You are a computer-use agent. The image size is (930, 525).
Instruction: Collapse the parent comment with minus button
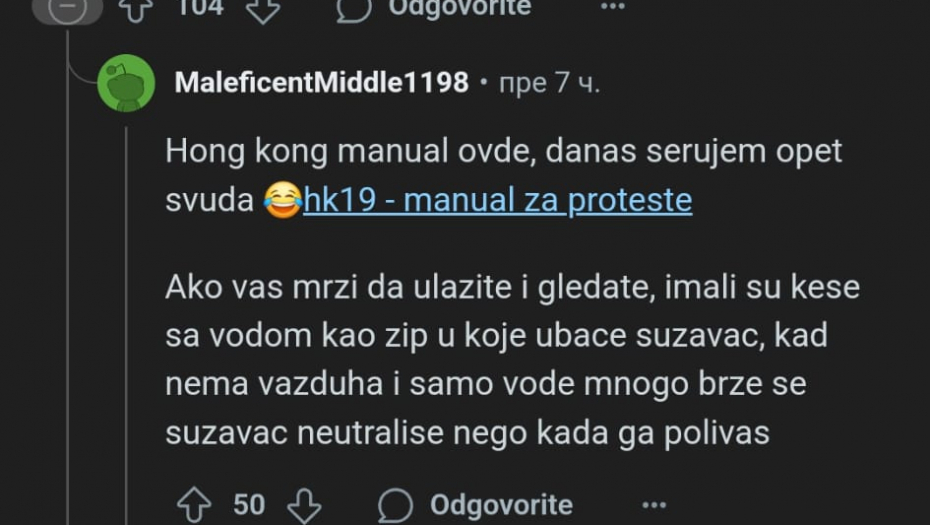pyautogui.click(x=68, y=9)
